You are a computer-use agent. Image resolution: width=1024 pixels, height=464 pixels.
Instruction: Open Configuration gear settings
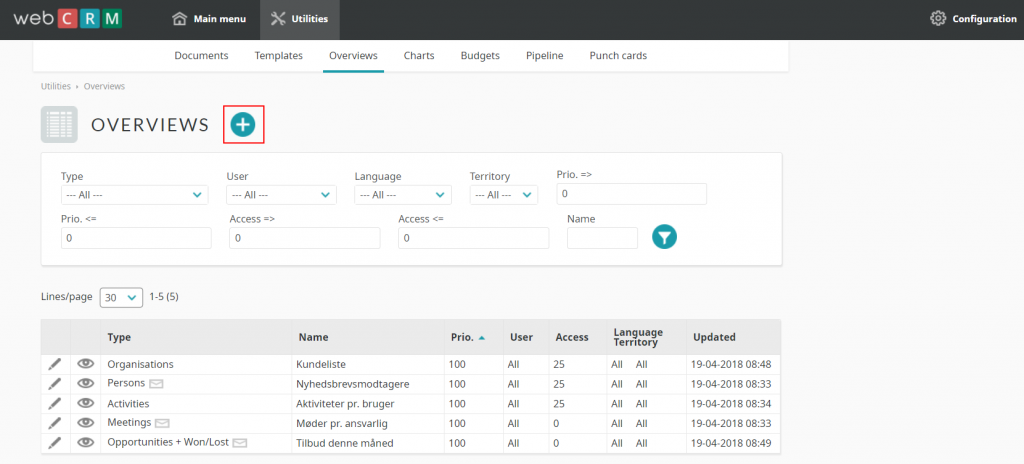coord(937,19)
